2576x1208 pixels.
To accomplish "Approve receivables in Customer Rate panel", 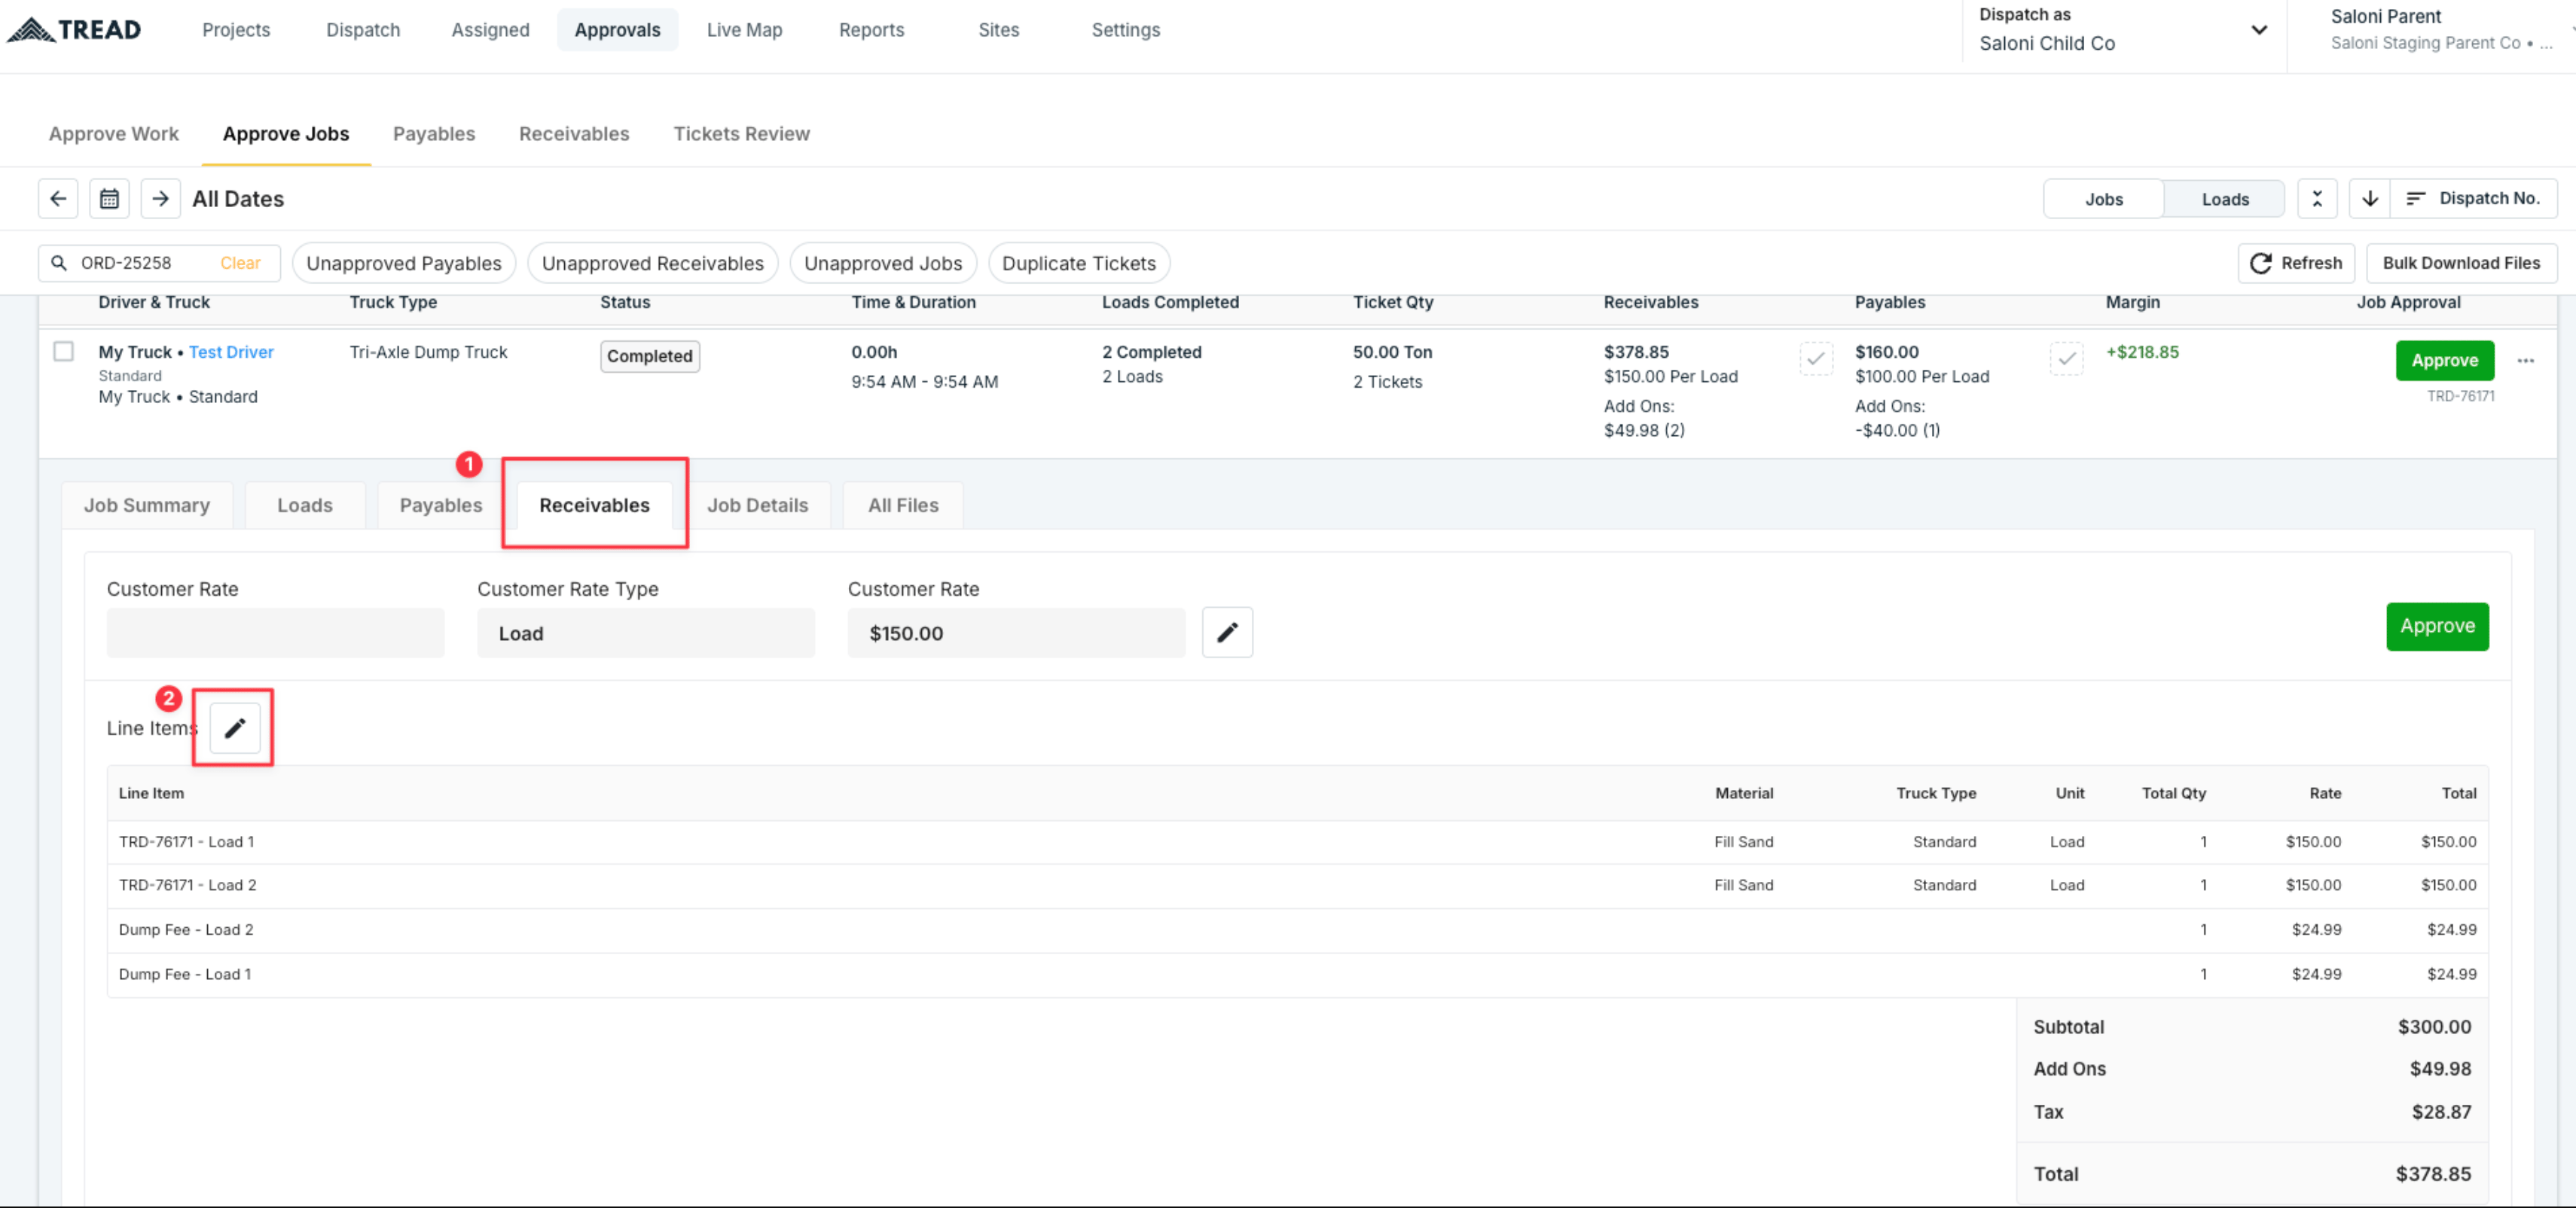I will [2437, 626].
